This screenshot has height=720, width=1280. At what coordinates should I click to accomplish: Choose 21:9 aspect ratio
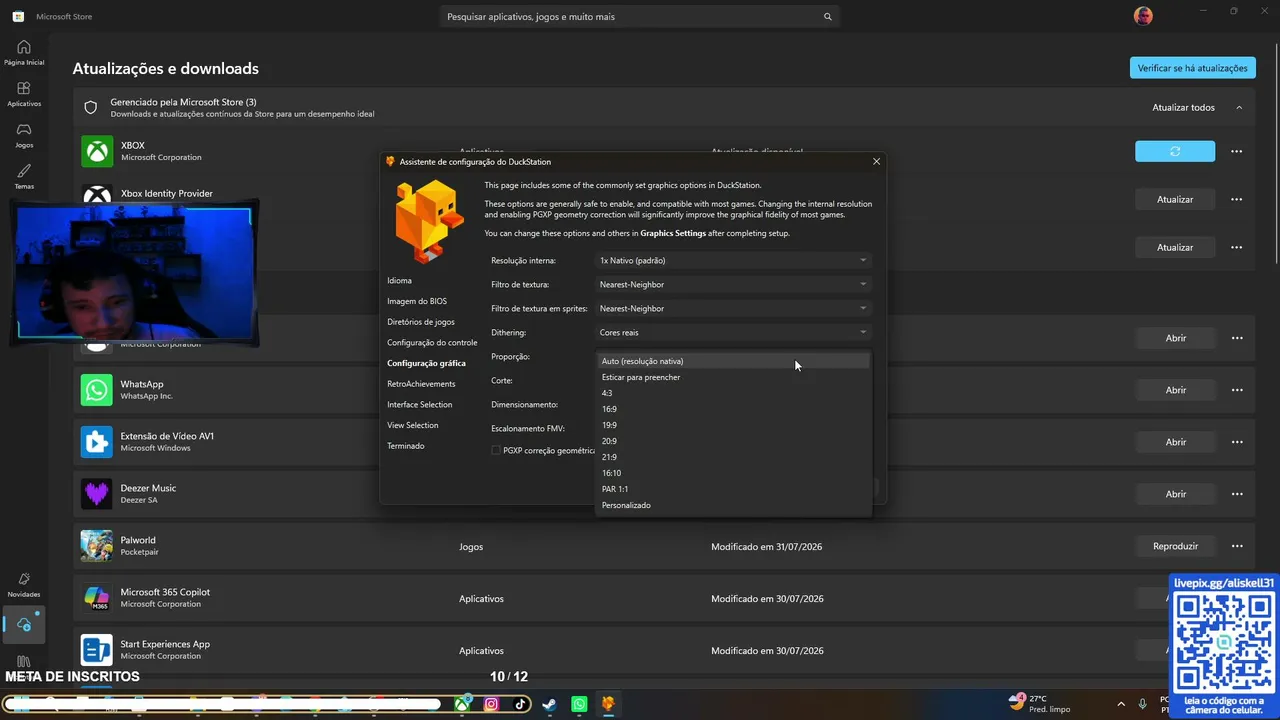pyautogui.click(x=733, y=457)
